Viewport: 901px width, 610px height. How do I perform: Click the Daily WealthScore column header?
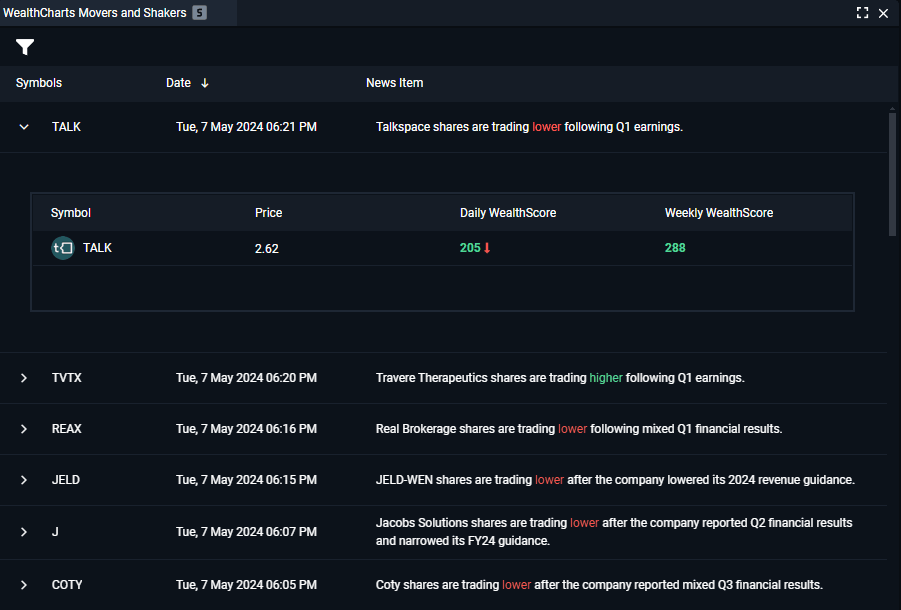pos(508,213)
